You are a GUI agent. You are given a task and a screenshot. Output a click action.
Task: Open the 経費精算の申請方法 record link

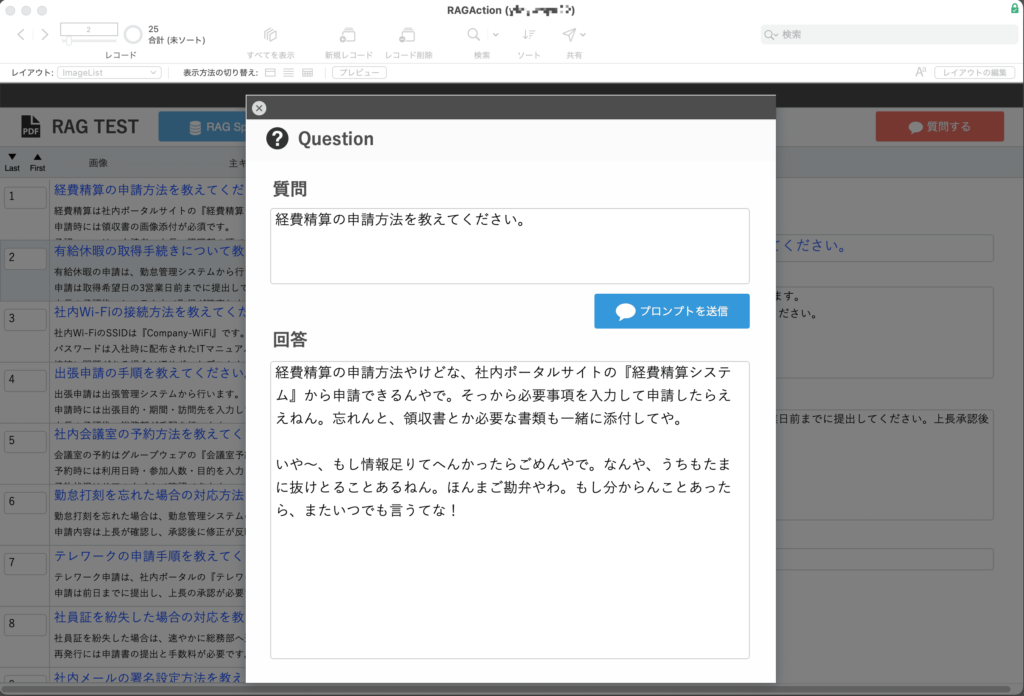(x=150, y=189)
